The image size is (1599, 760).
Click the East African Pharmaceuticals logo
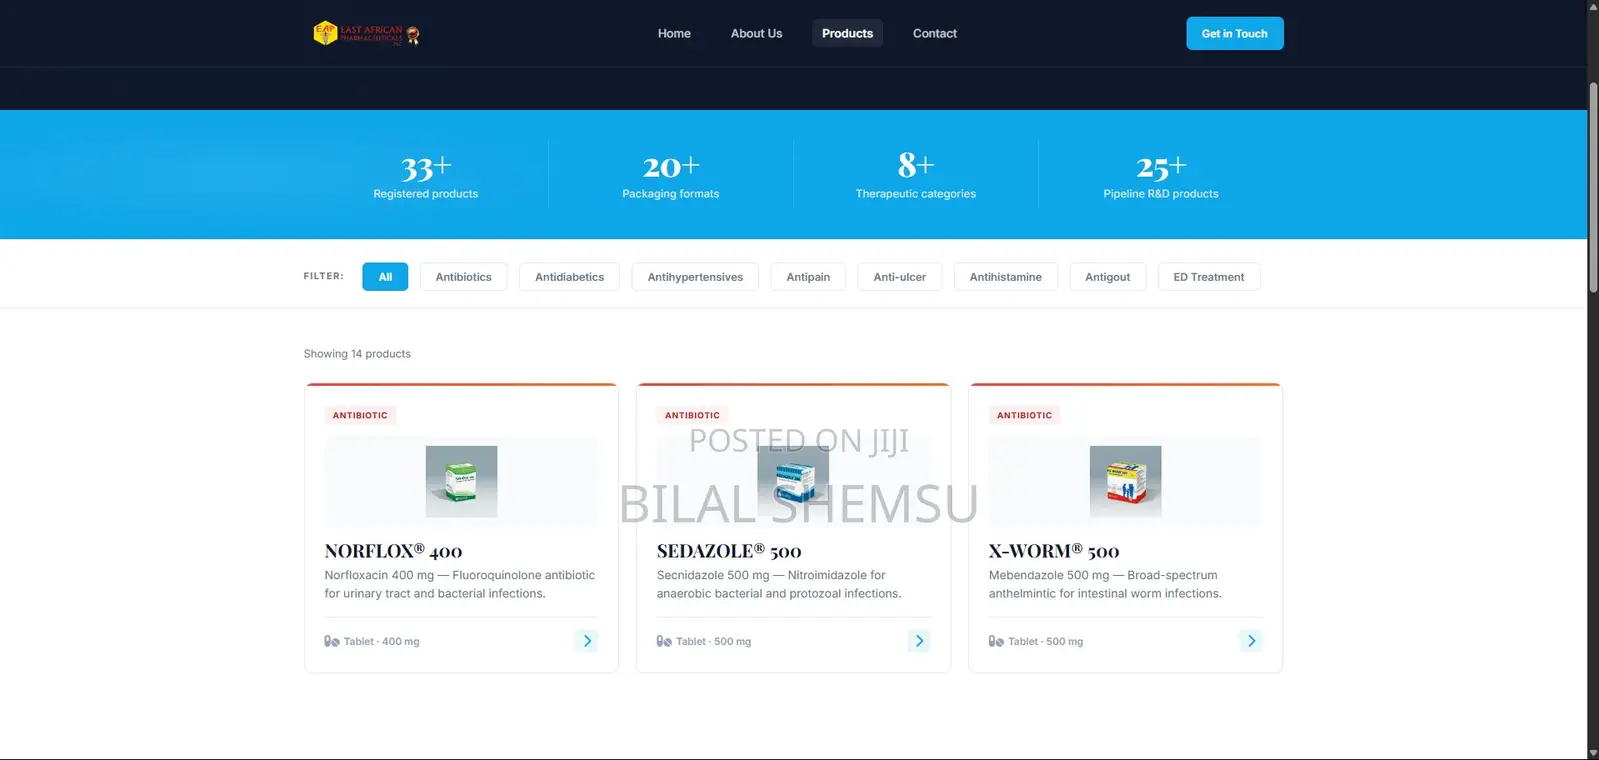366,34
